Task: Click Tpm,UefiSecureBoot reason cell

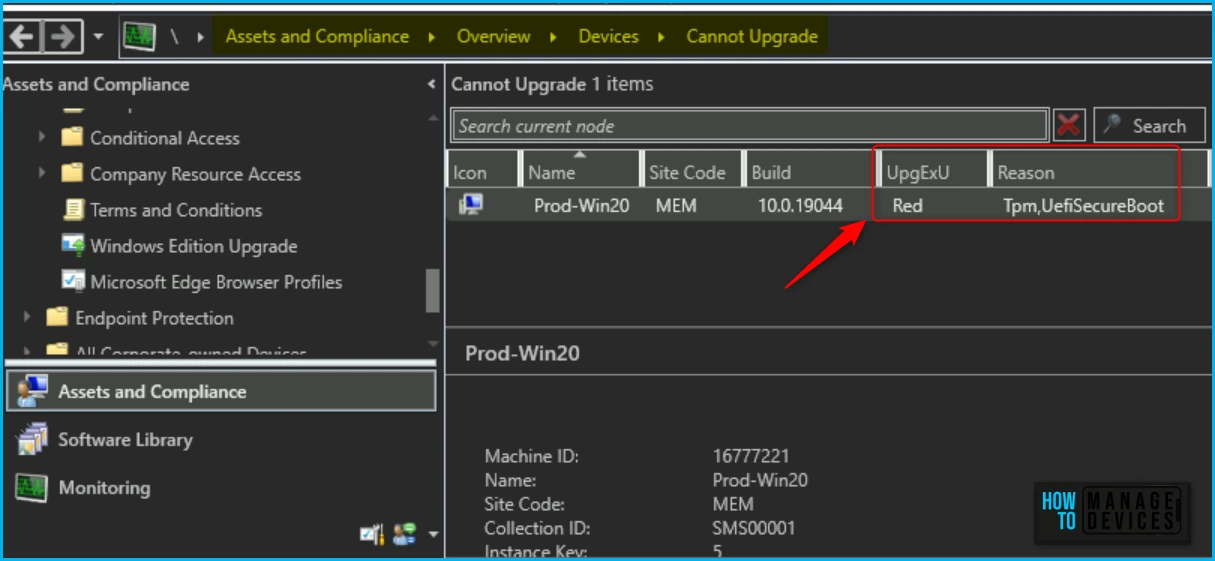Action: pos(1084,206)
